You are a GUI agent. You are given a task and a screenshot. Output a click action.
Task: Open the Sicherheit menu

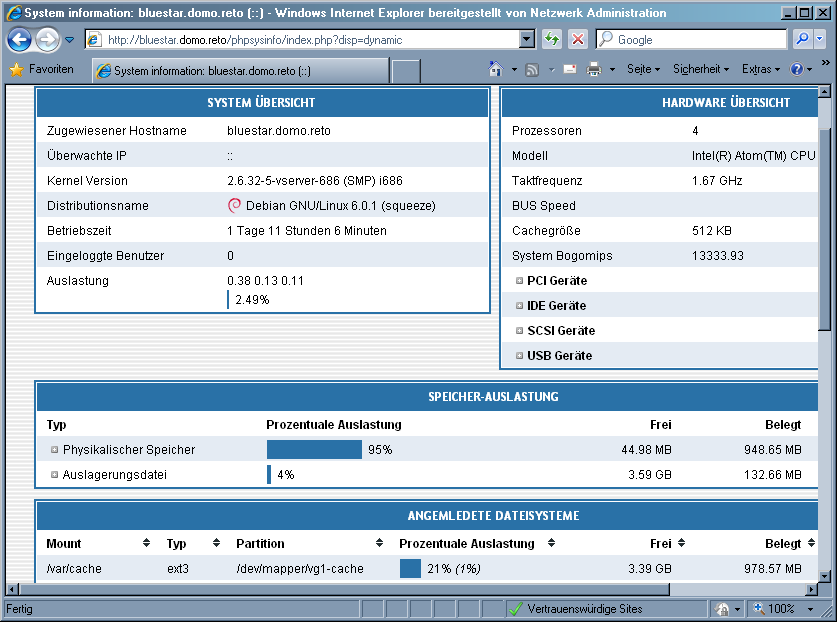pyautogui.click(x=701, y=70)
